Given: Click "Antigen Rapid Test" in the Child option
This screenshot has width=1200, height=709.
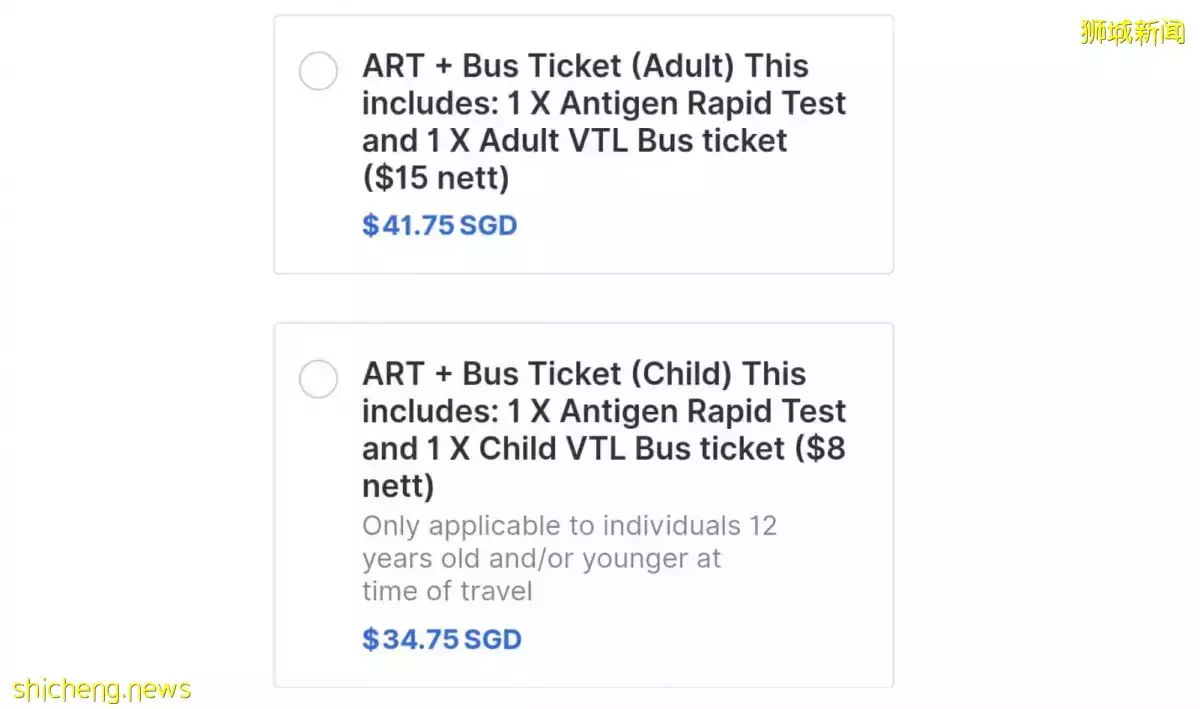Looking at the screenshot, I should 702,412.
